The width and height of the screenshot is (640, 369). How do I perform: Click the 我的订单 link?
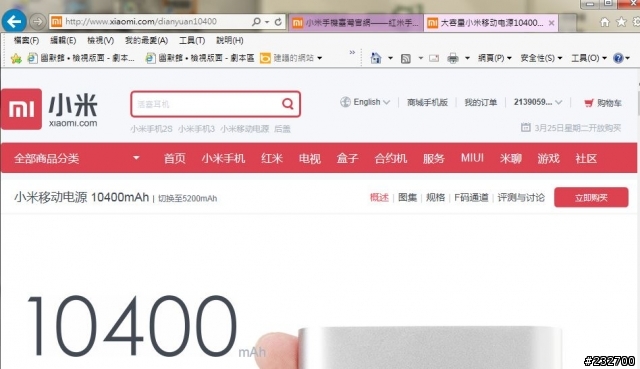point(481,102)
